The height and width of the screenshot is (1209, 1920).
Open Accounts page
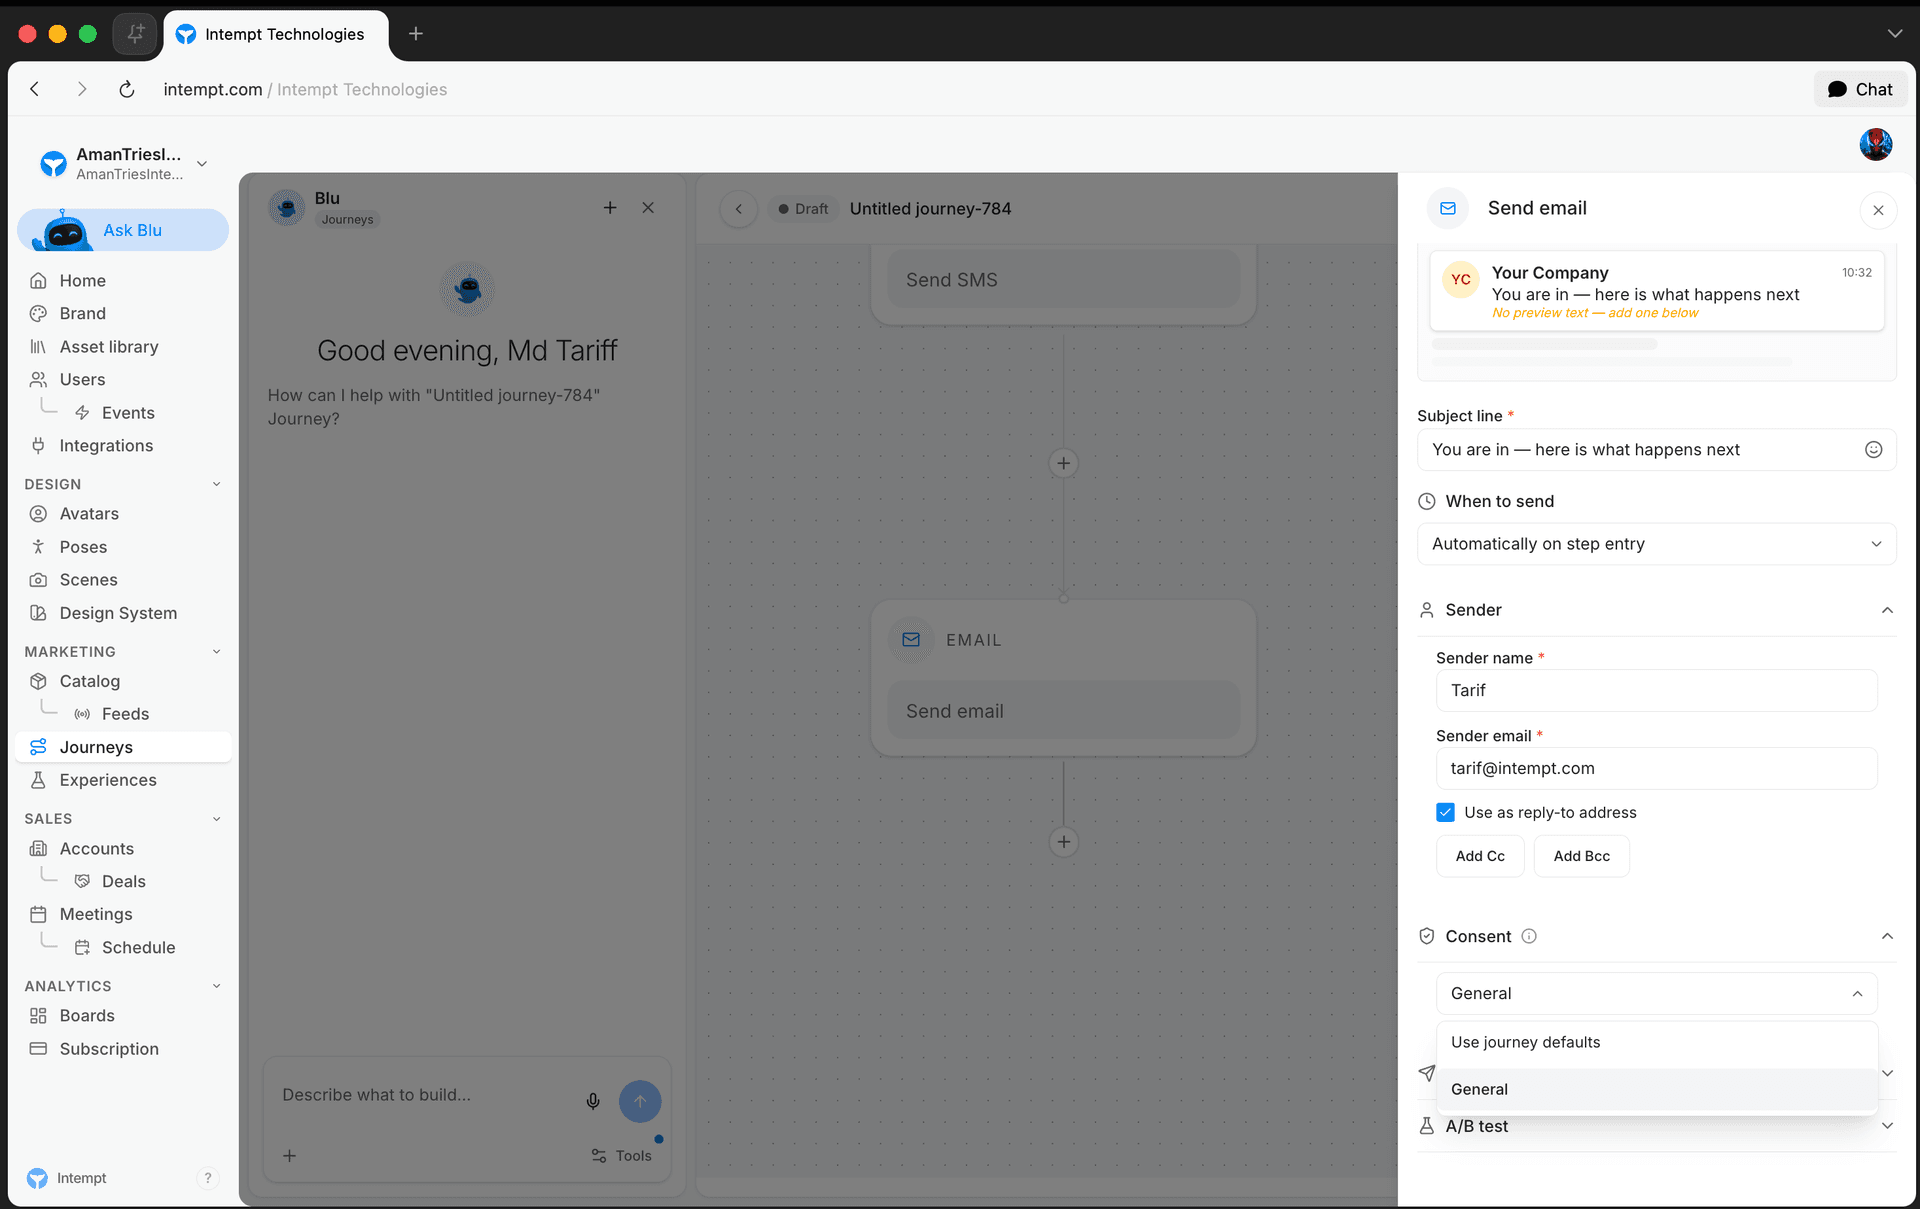pyautogui.click(x=96, y=849)
